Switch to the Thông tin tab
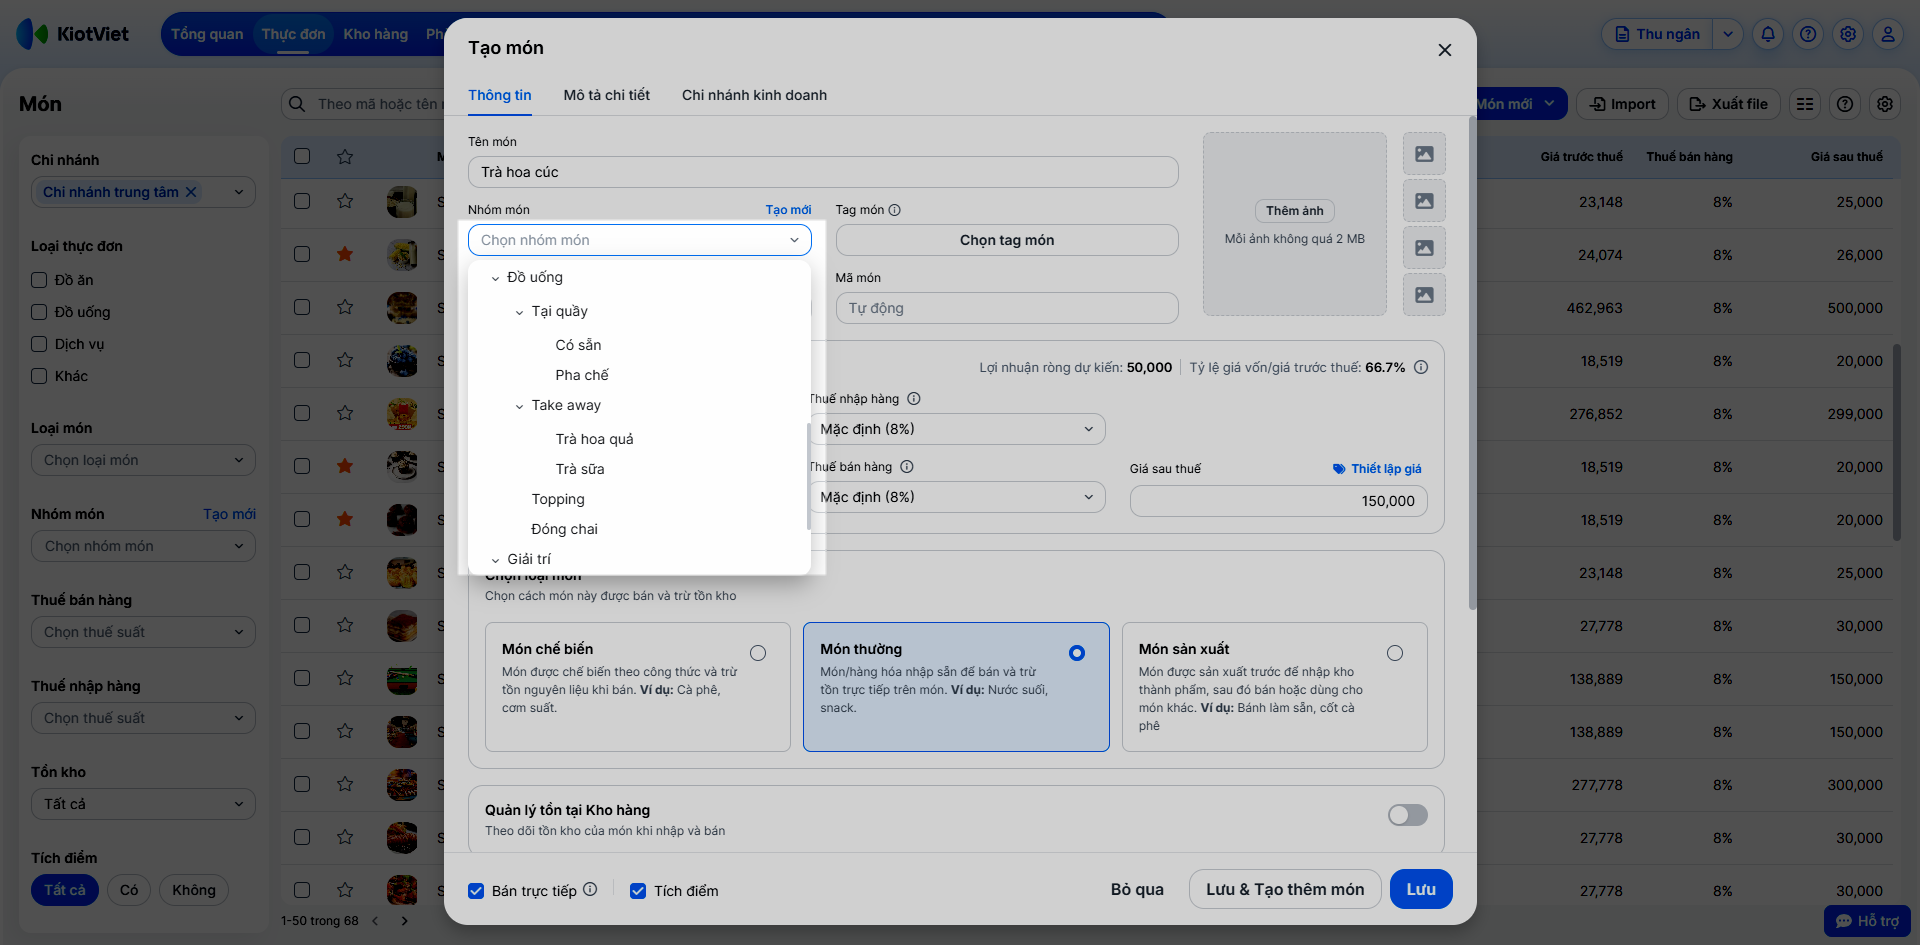 [x=500, y=95]
